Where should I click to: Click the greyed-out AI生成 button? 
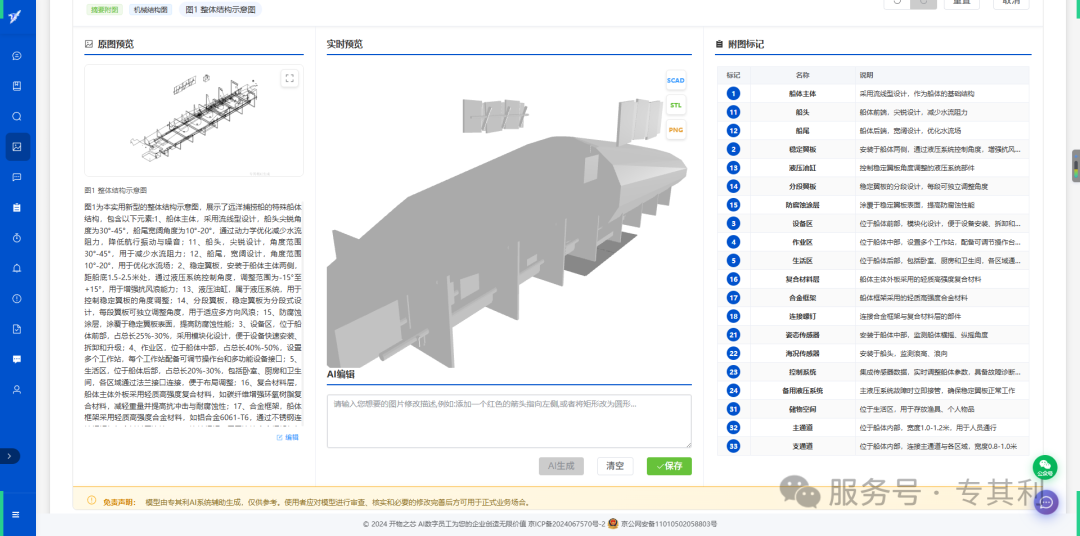561,466
